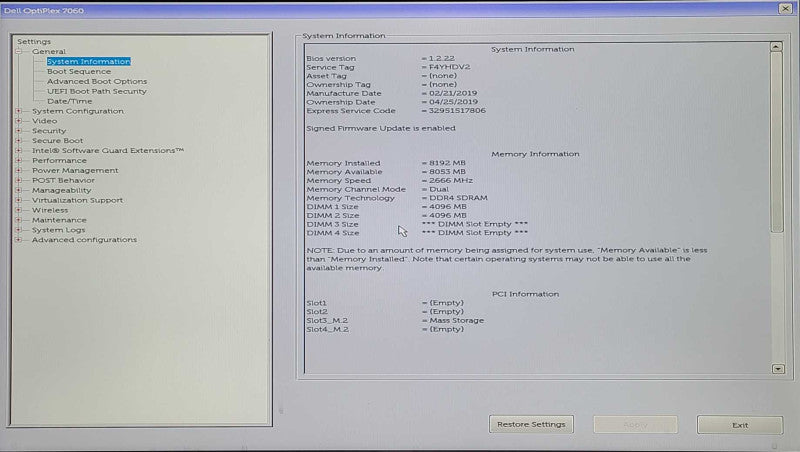The width and height of the screenshot is (800, 452).
Task: Click the Memory Speed value 2666 MHz
Action: [x=451, y=181]
